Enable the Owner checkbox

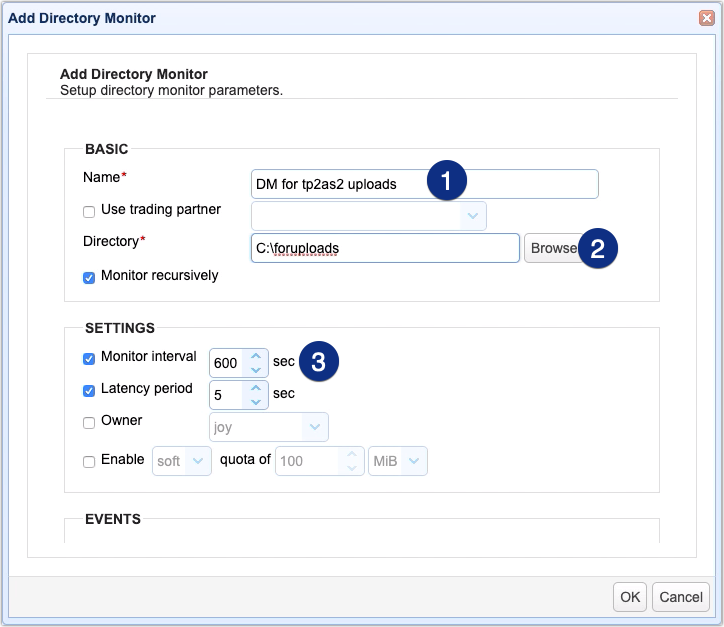click(x=89, y=422)
